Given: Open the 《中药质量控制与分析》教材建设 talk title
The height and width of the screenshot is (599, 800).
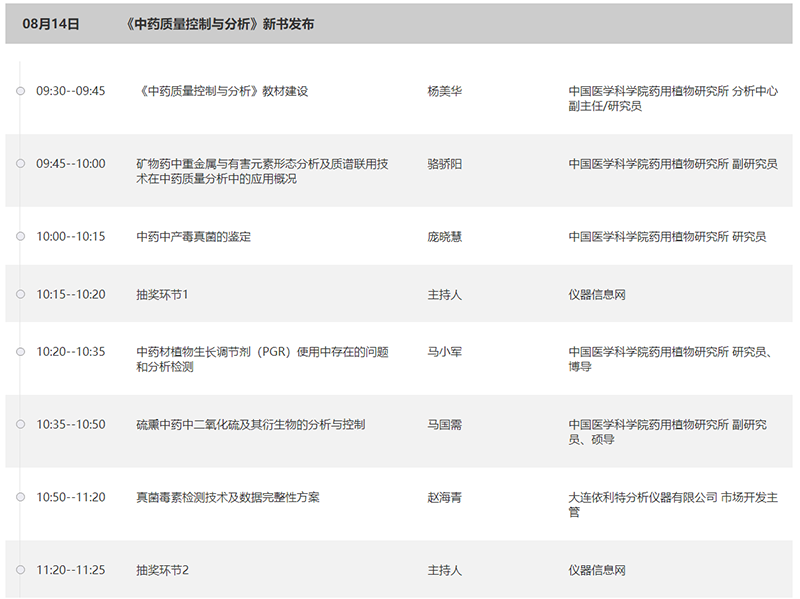Looking at the screenshot, I should [222, 91].
